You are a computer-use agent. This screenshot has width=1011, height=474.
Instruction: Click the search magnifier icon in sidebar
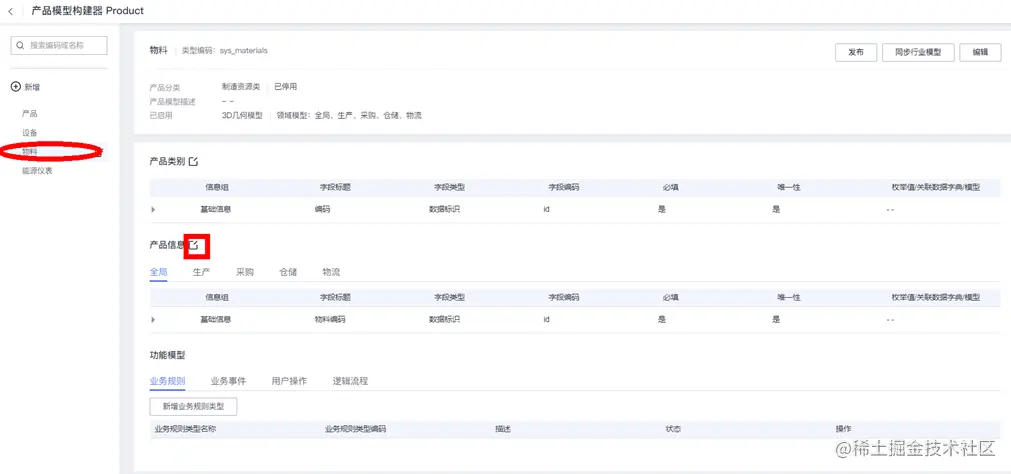pyautogui.click(x=21, y=46)
